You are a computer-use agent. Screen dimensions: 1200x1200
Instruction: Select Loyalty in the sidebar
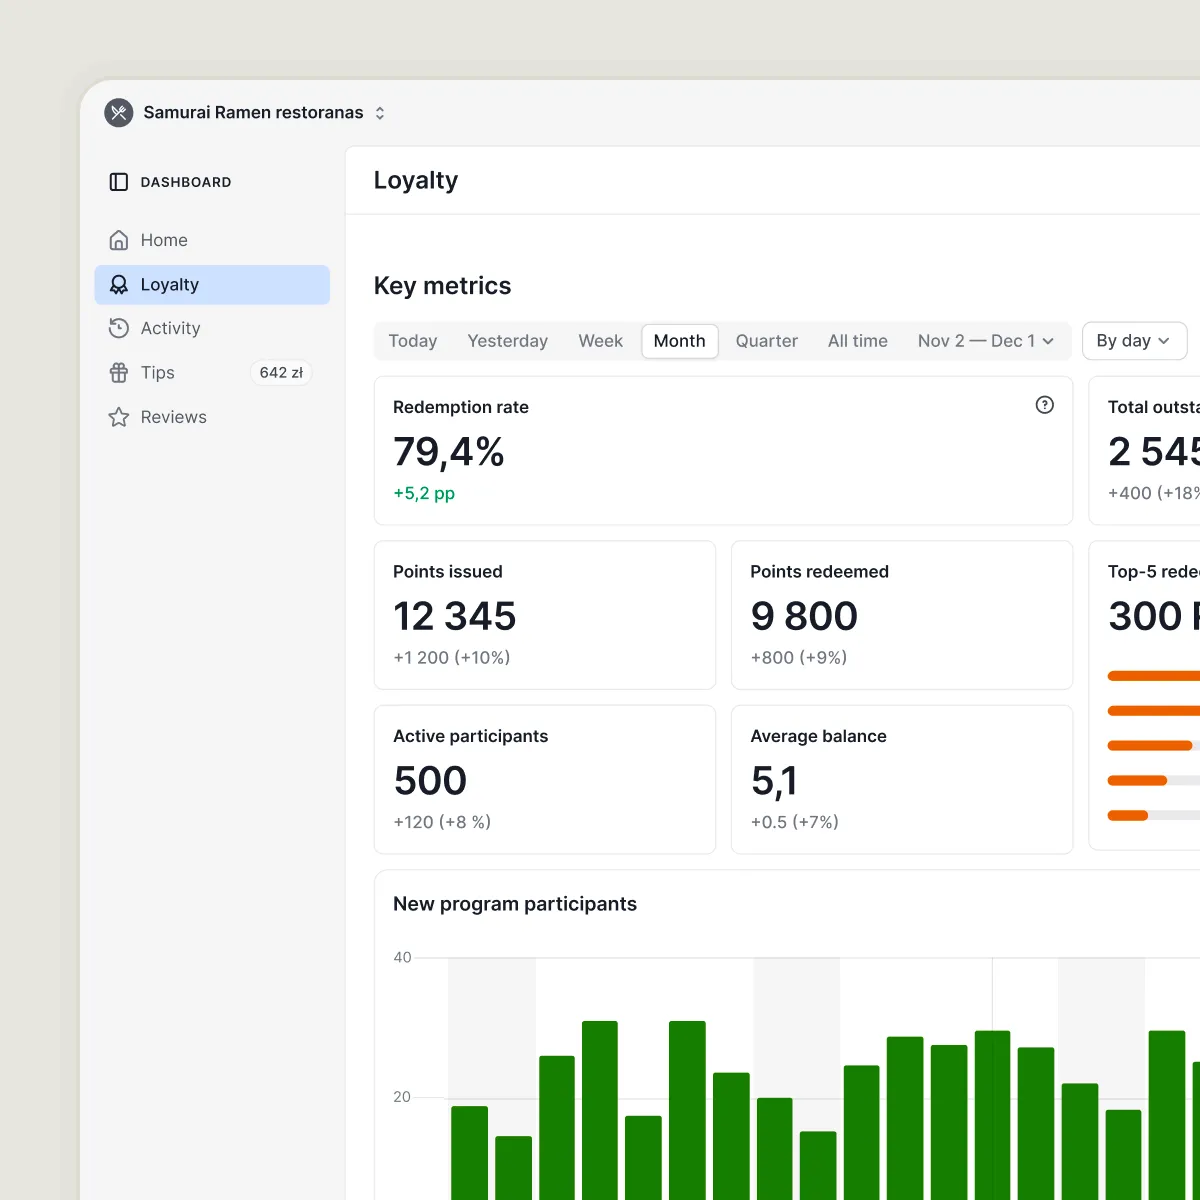pos(212,285)
